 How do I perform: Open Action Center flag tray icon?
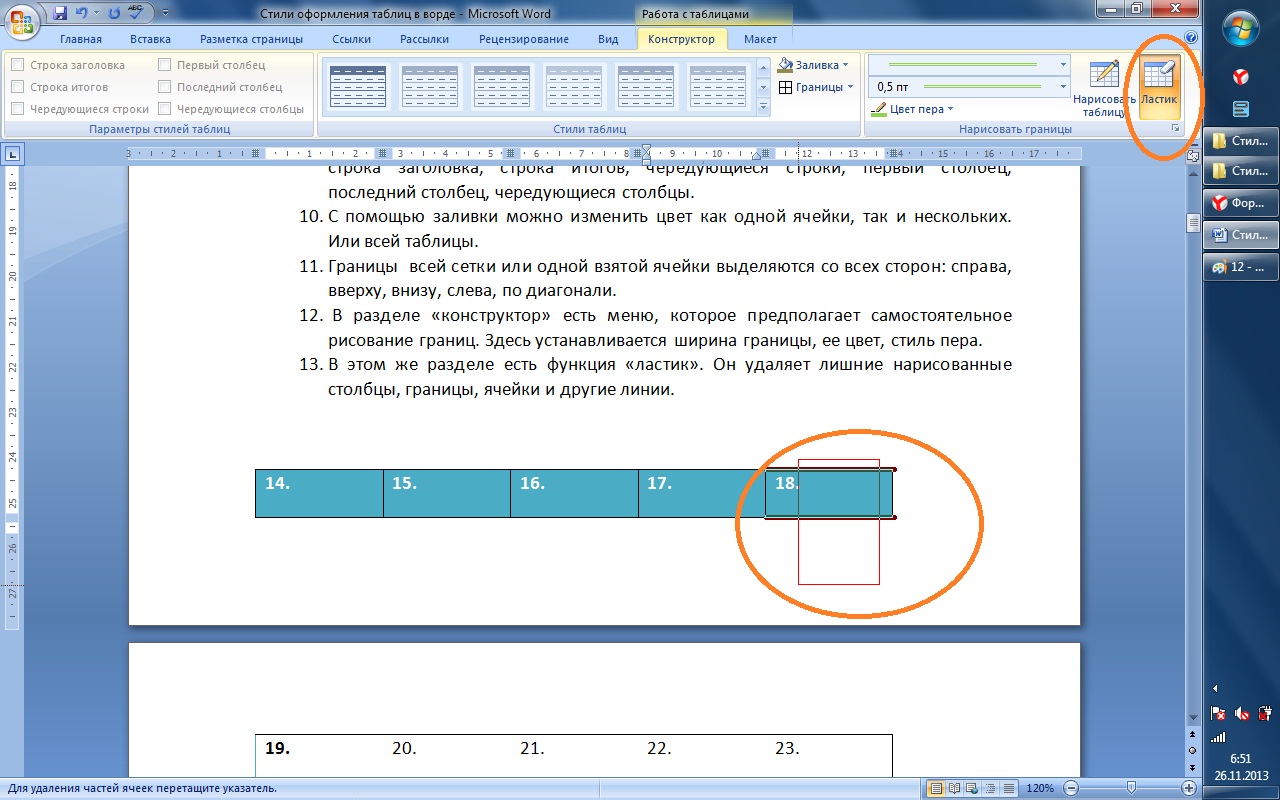[x=1218, y=713]
